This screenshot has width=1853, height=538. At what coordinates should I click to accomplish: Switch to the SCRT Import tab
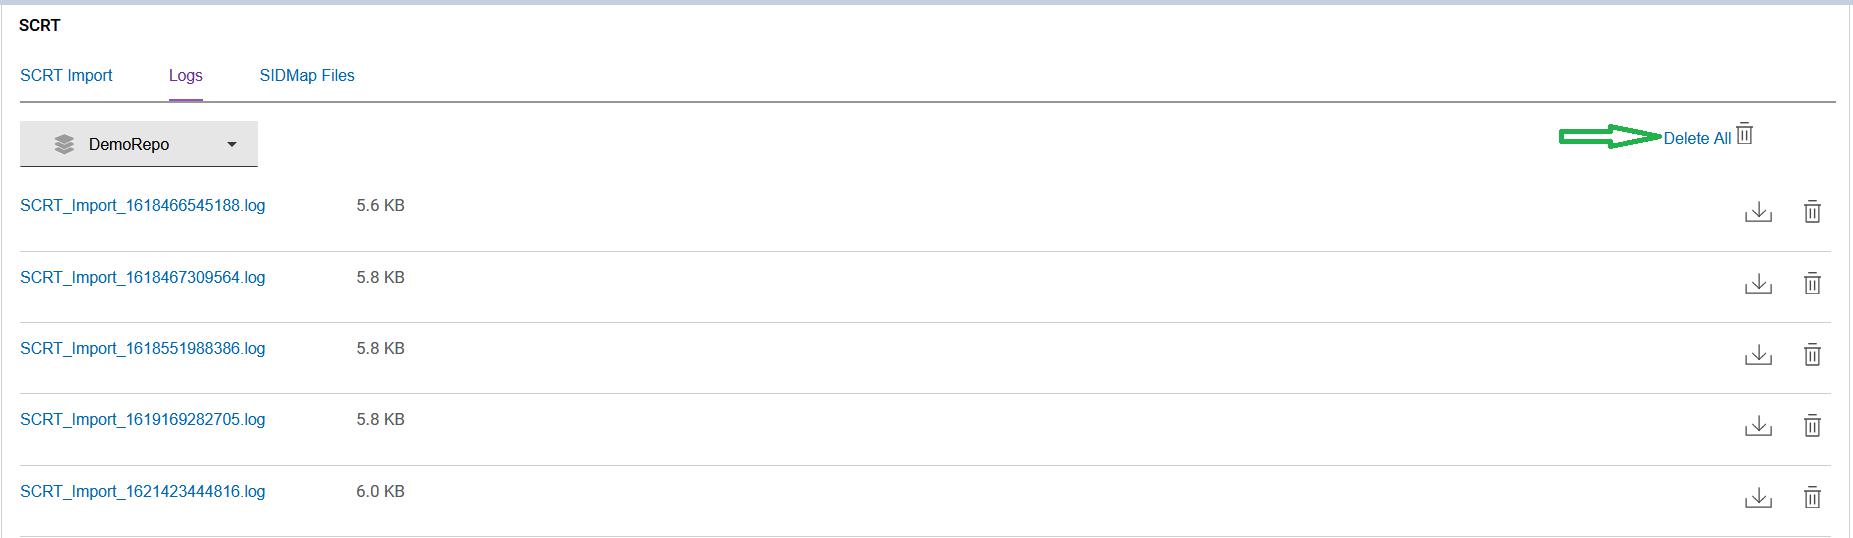[x=66, y=76]
